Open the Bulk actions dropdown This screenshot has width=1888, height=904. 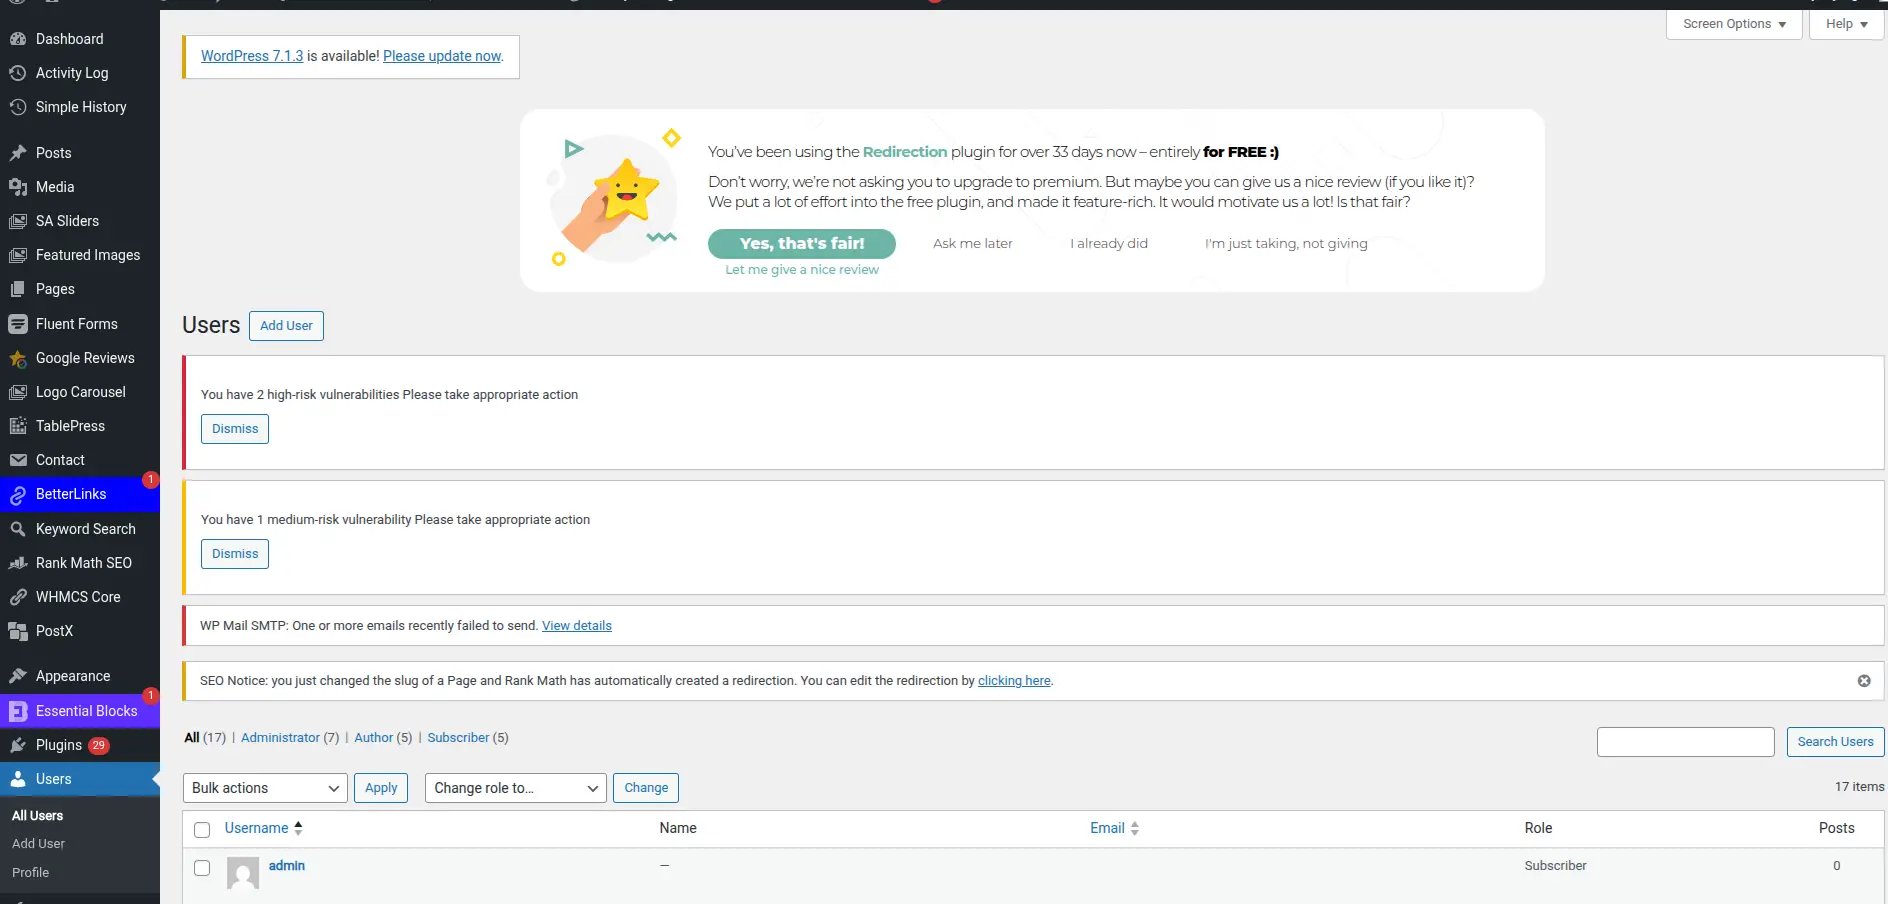[265, 788]
